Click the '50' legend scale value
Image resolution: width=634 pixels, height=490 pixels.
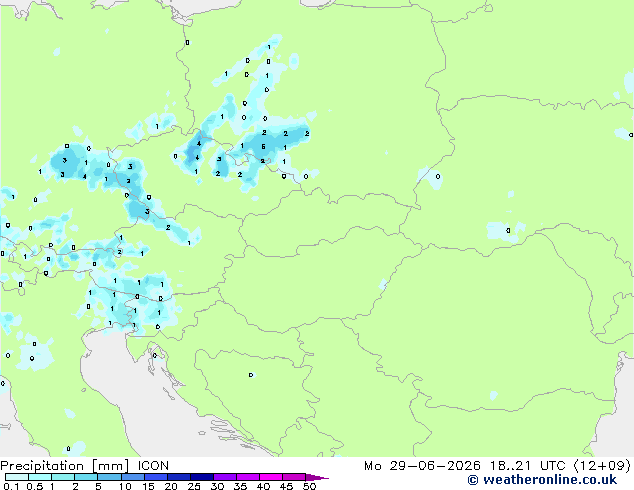(x=309, y=486)
